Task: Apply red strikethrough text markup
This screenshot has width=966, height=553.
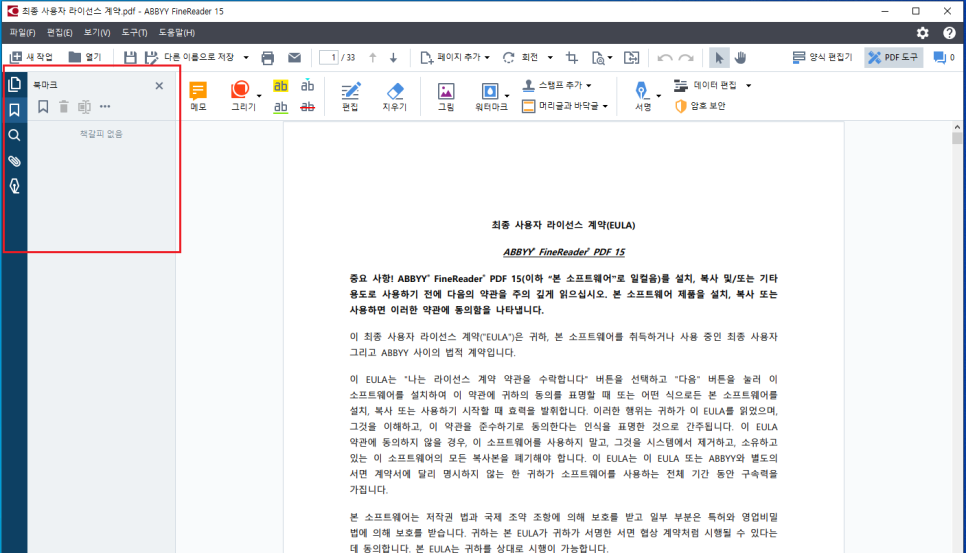Action: click(x=307, y=107)
